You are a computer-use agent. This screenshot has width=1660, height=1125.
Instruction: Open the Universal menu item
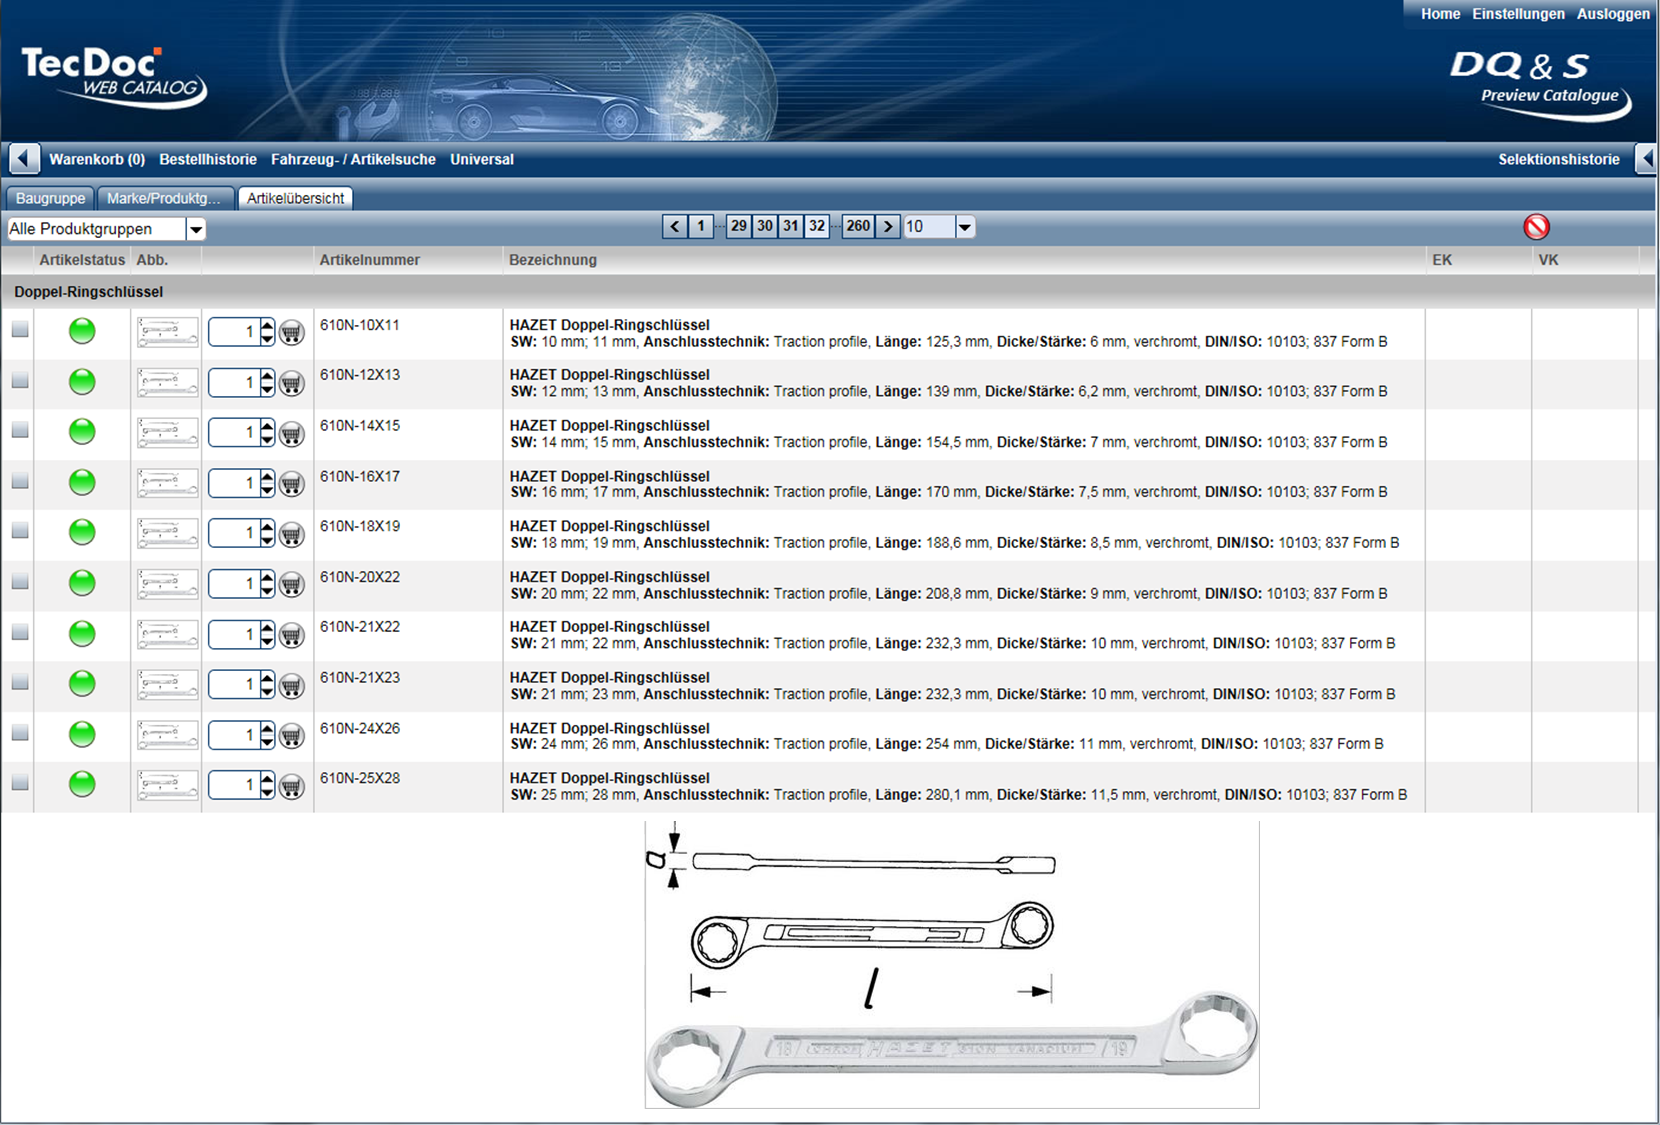pyautogui.click(x=482, y=159)
